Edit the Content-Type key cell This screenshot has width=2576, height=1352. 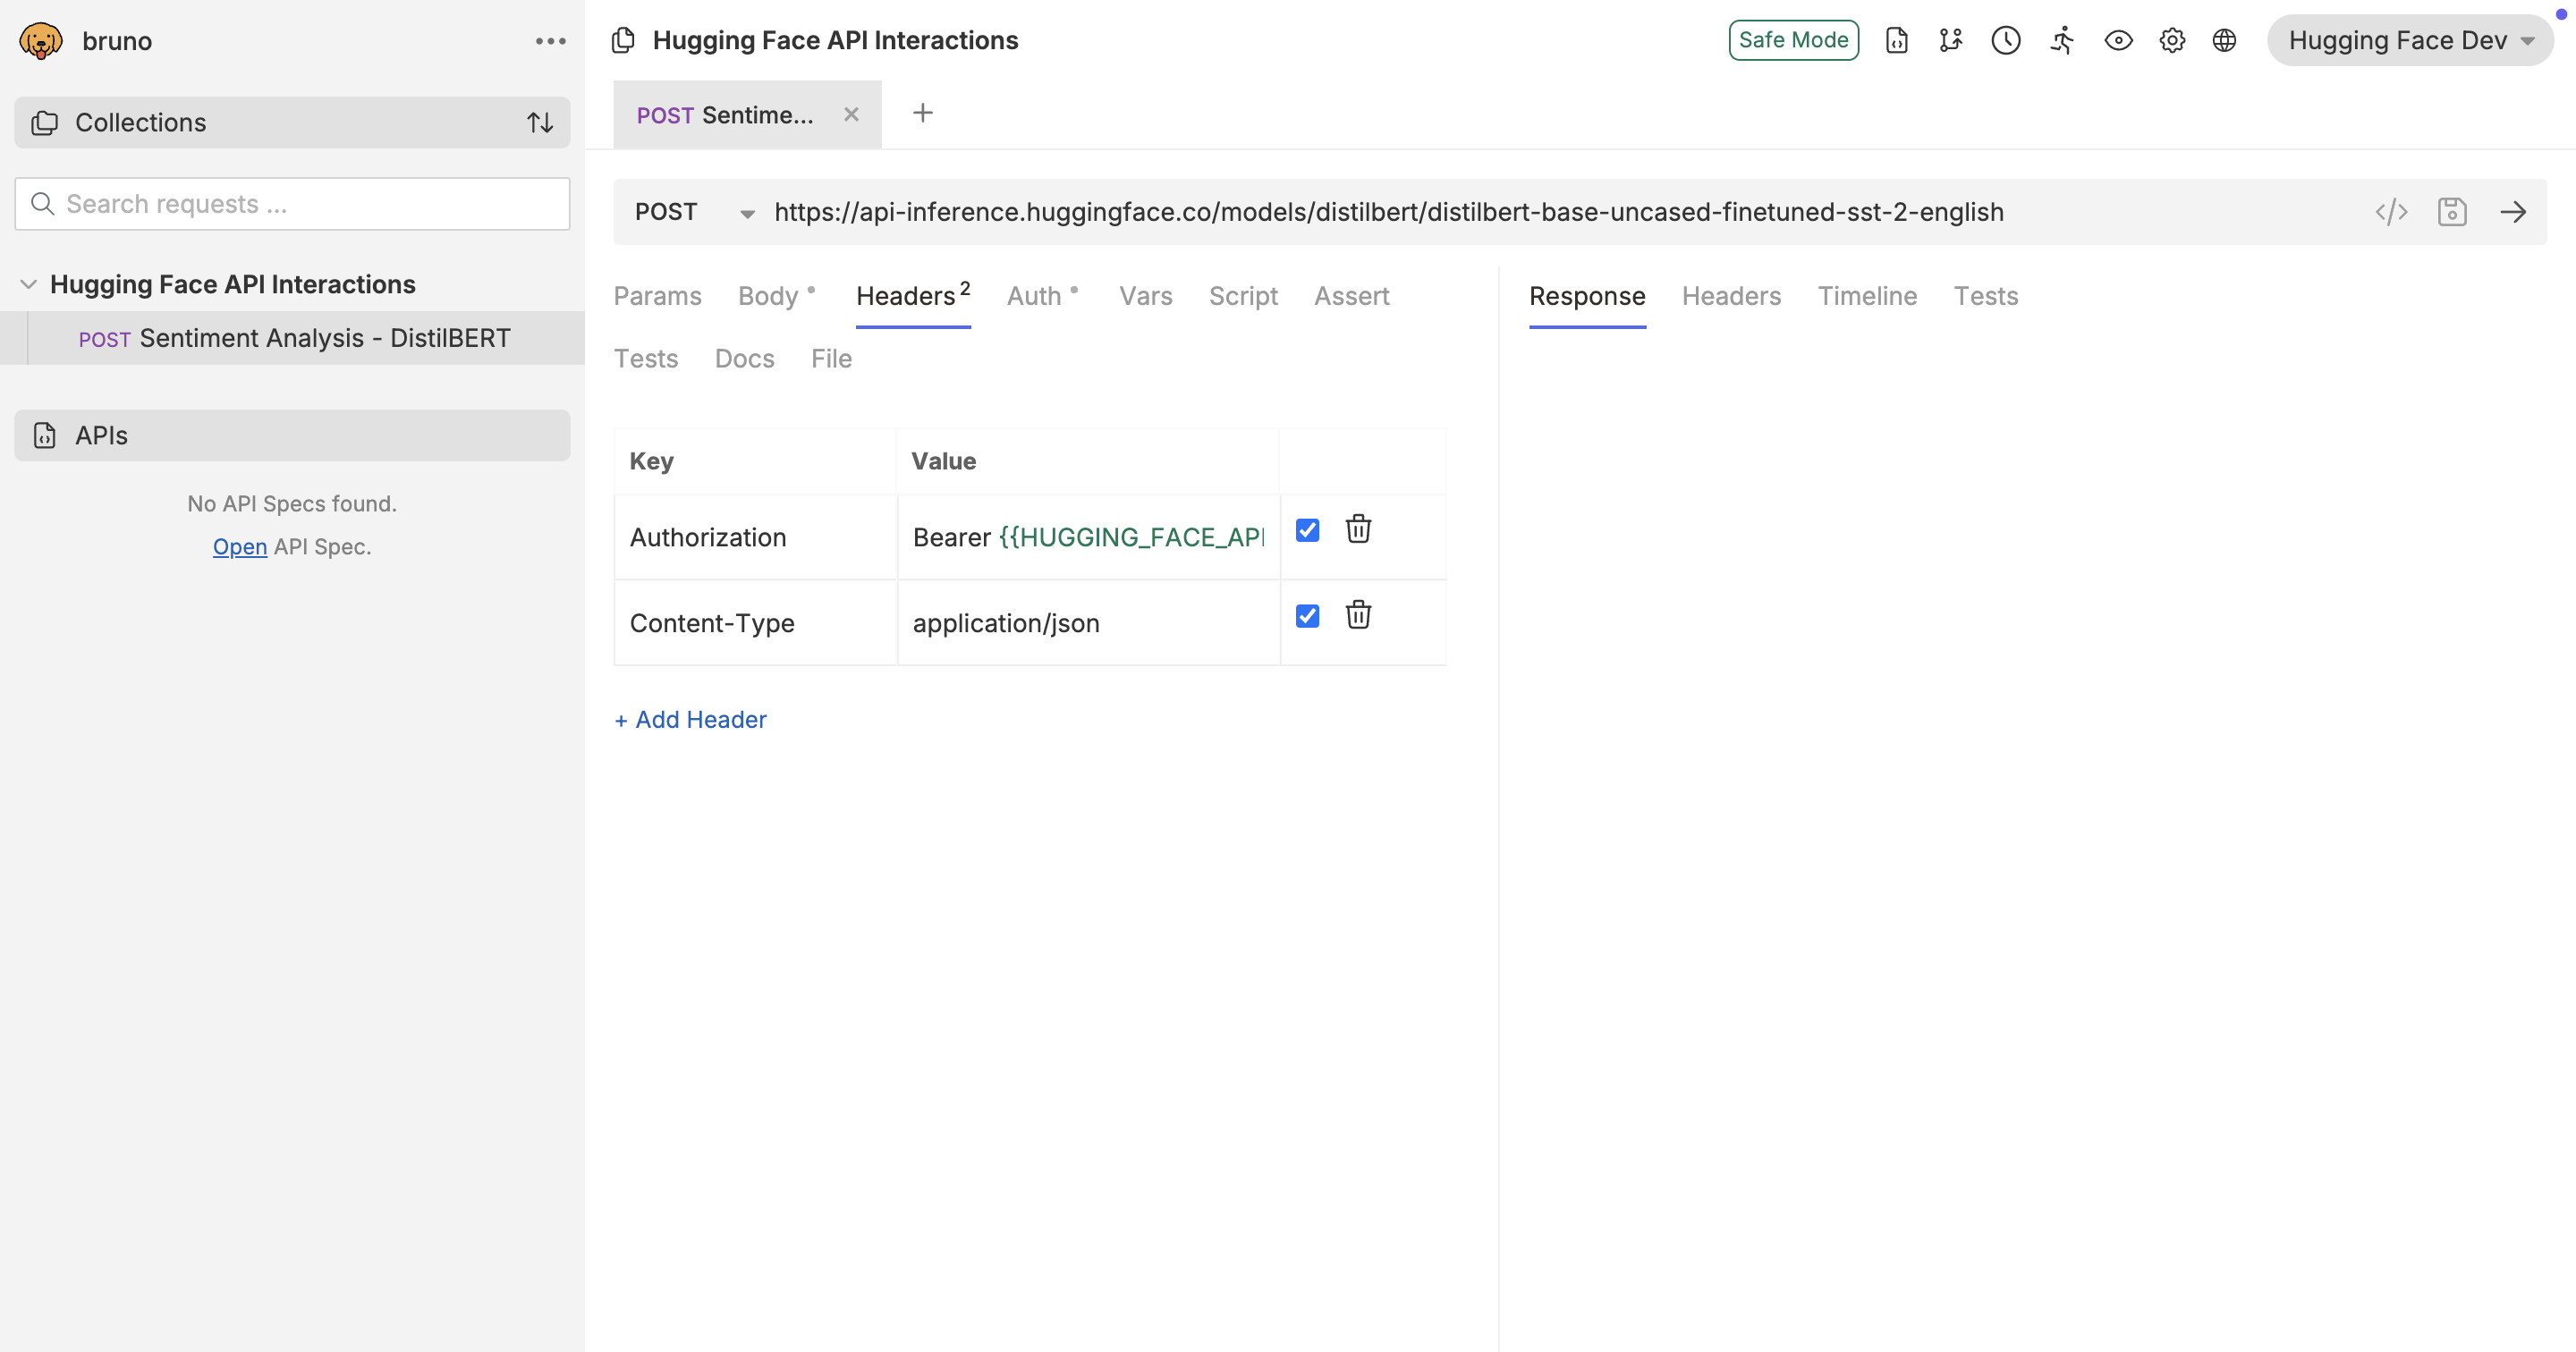(x=755, y=624)
